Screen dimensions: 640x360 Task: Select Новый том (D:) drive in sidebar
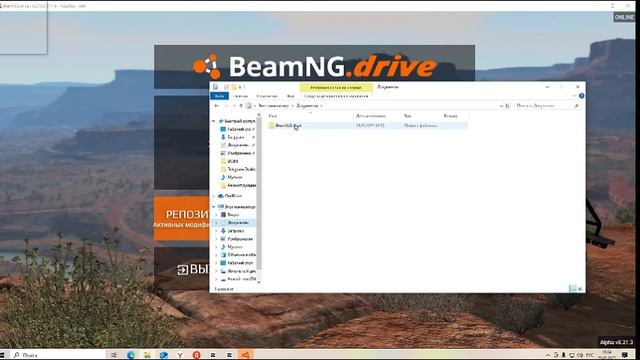[x=238, y=279]
